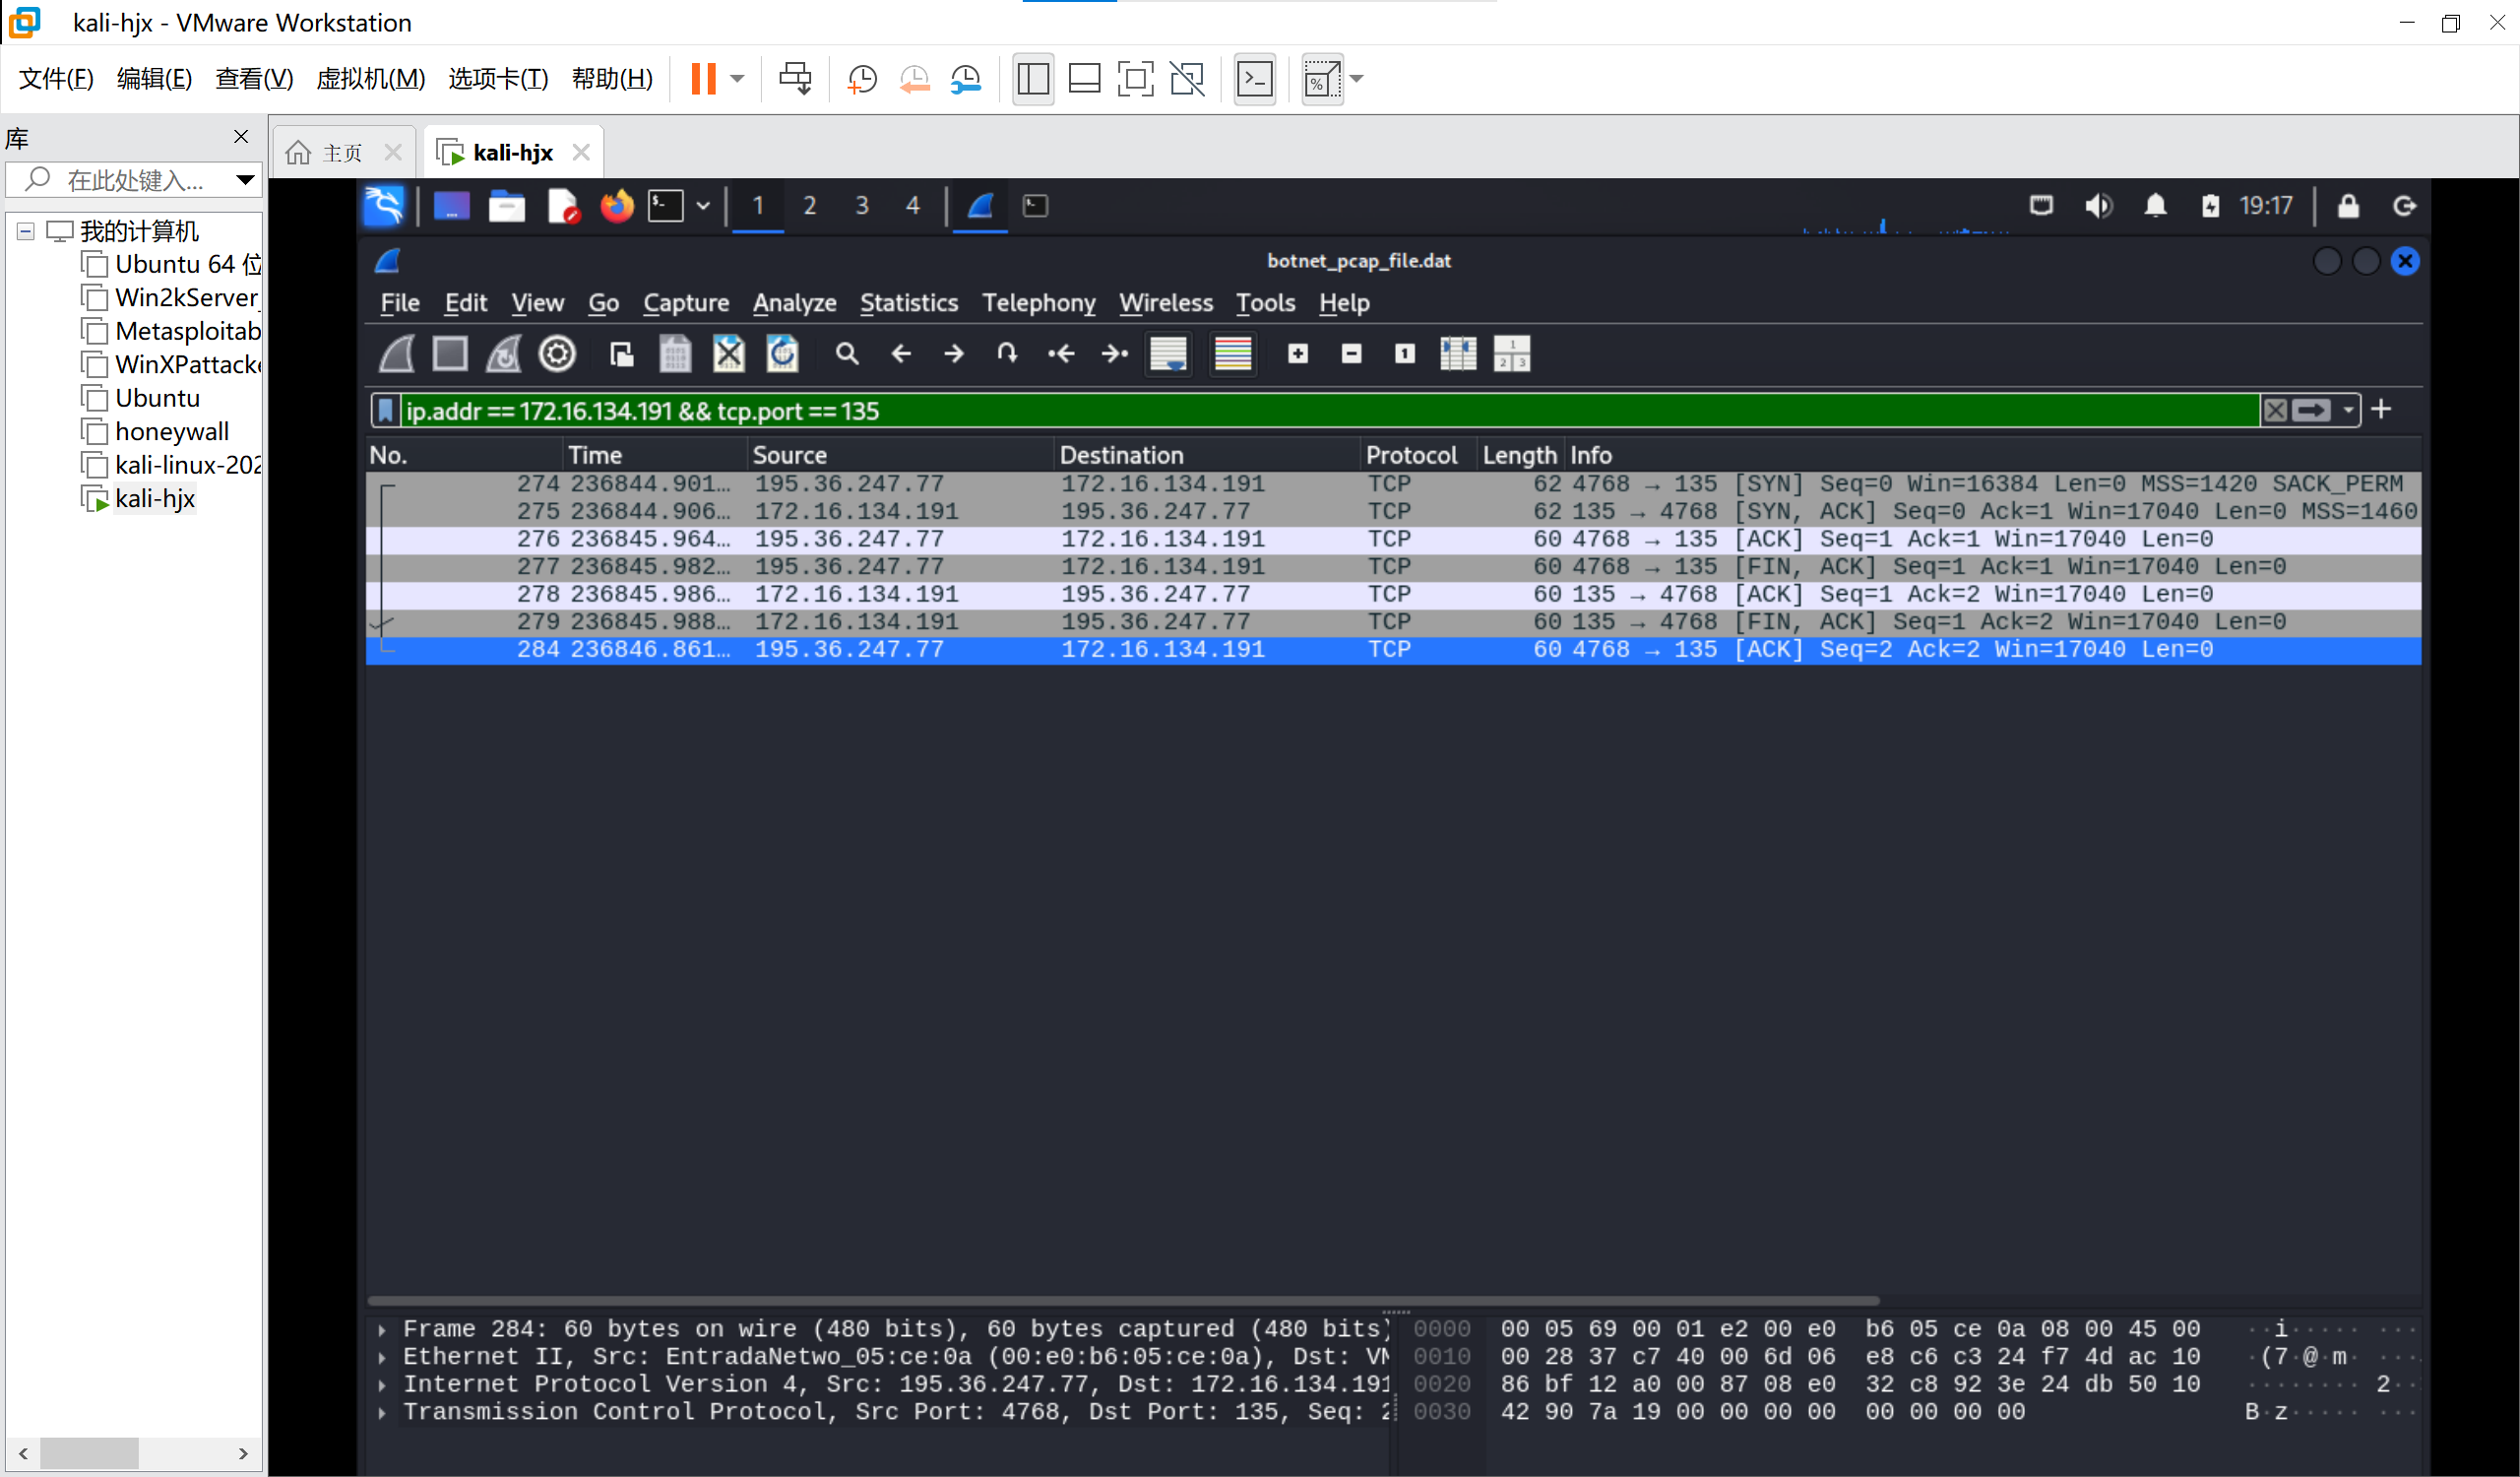Click the resize columns icon
This screenshot has width=2520, height=1477.
pyautogui.click(x=1458, y=354)
